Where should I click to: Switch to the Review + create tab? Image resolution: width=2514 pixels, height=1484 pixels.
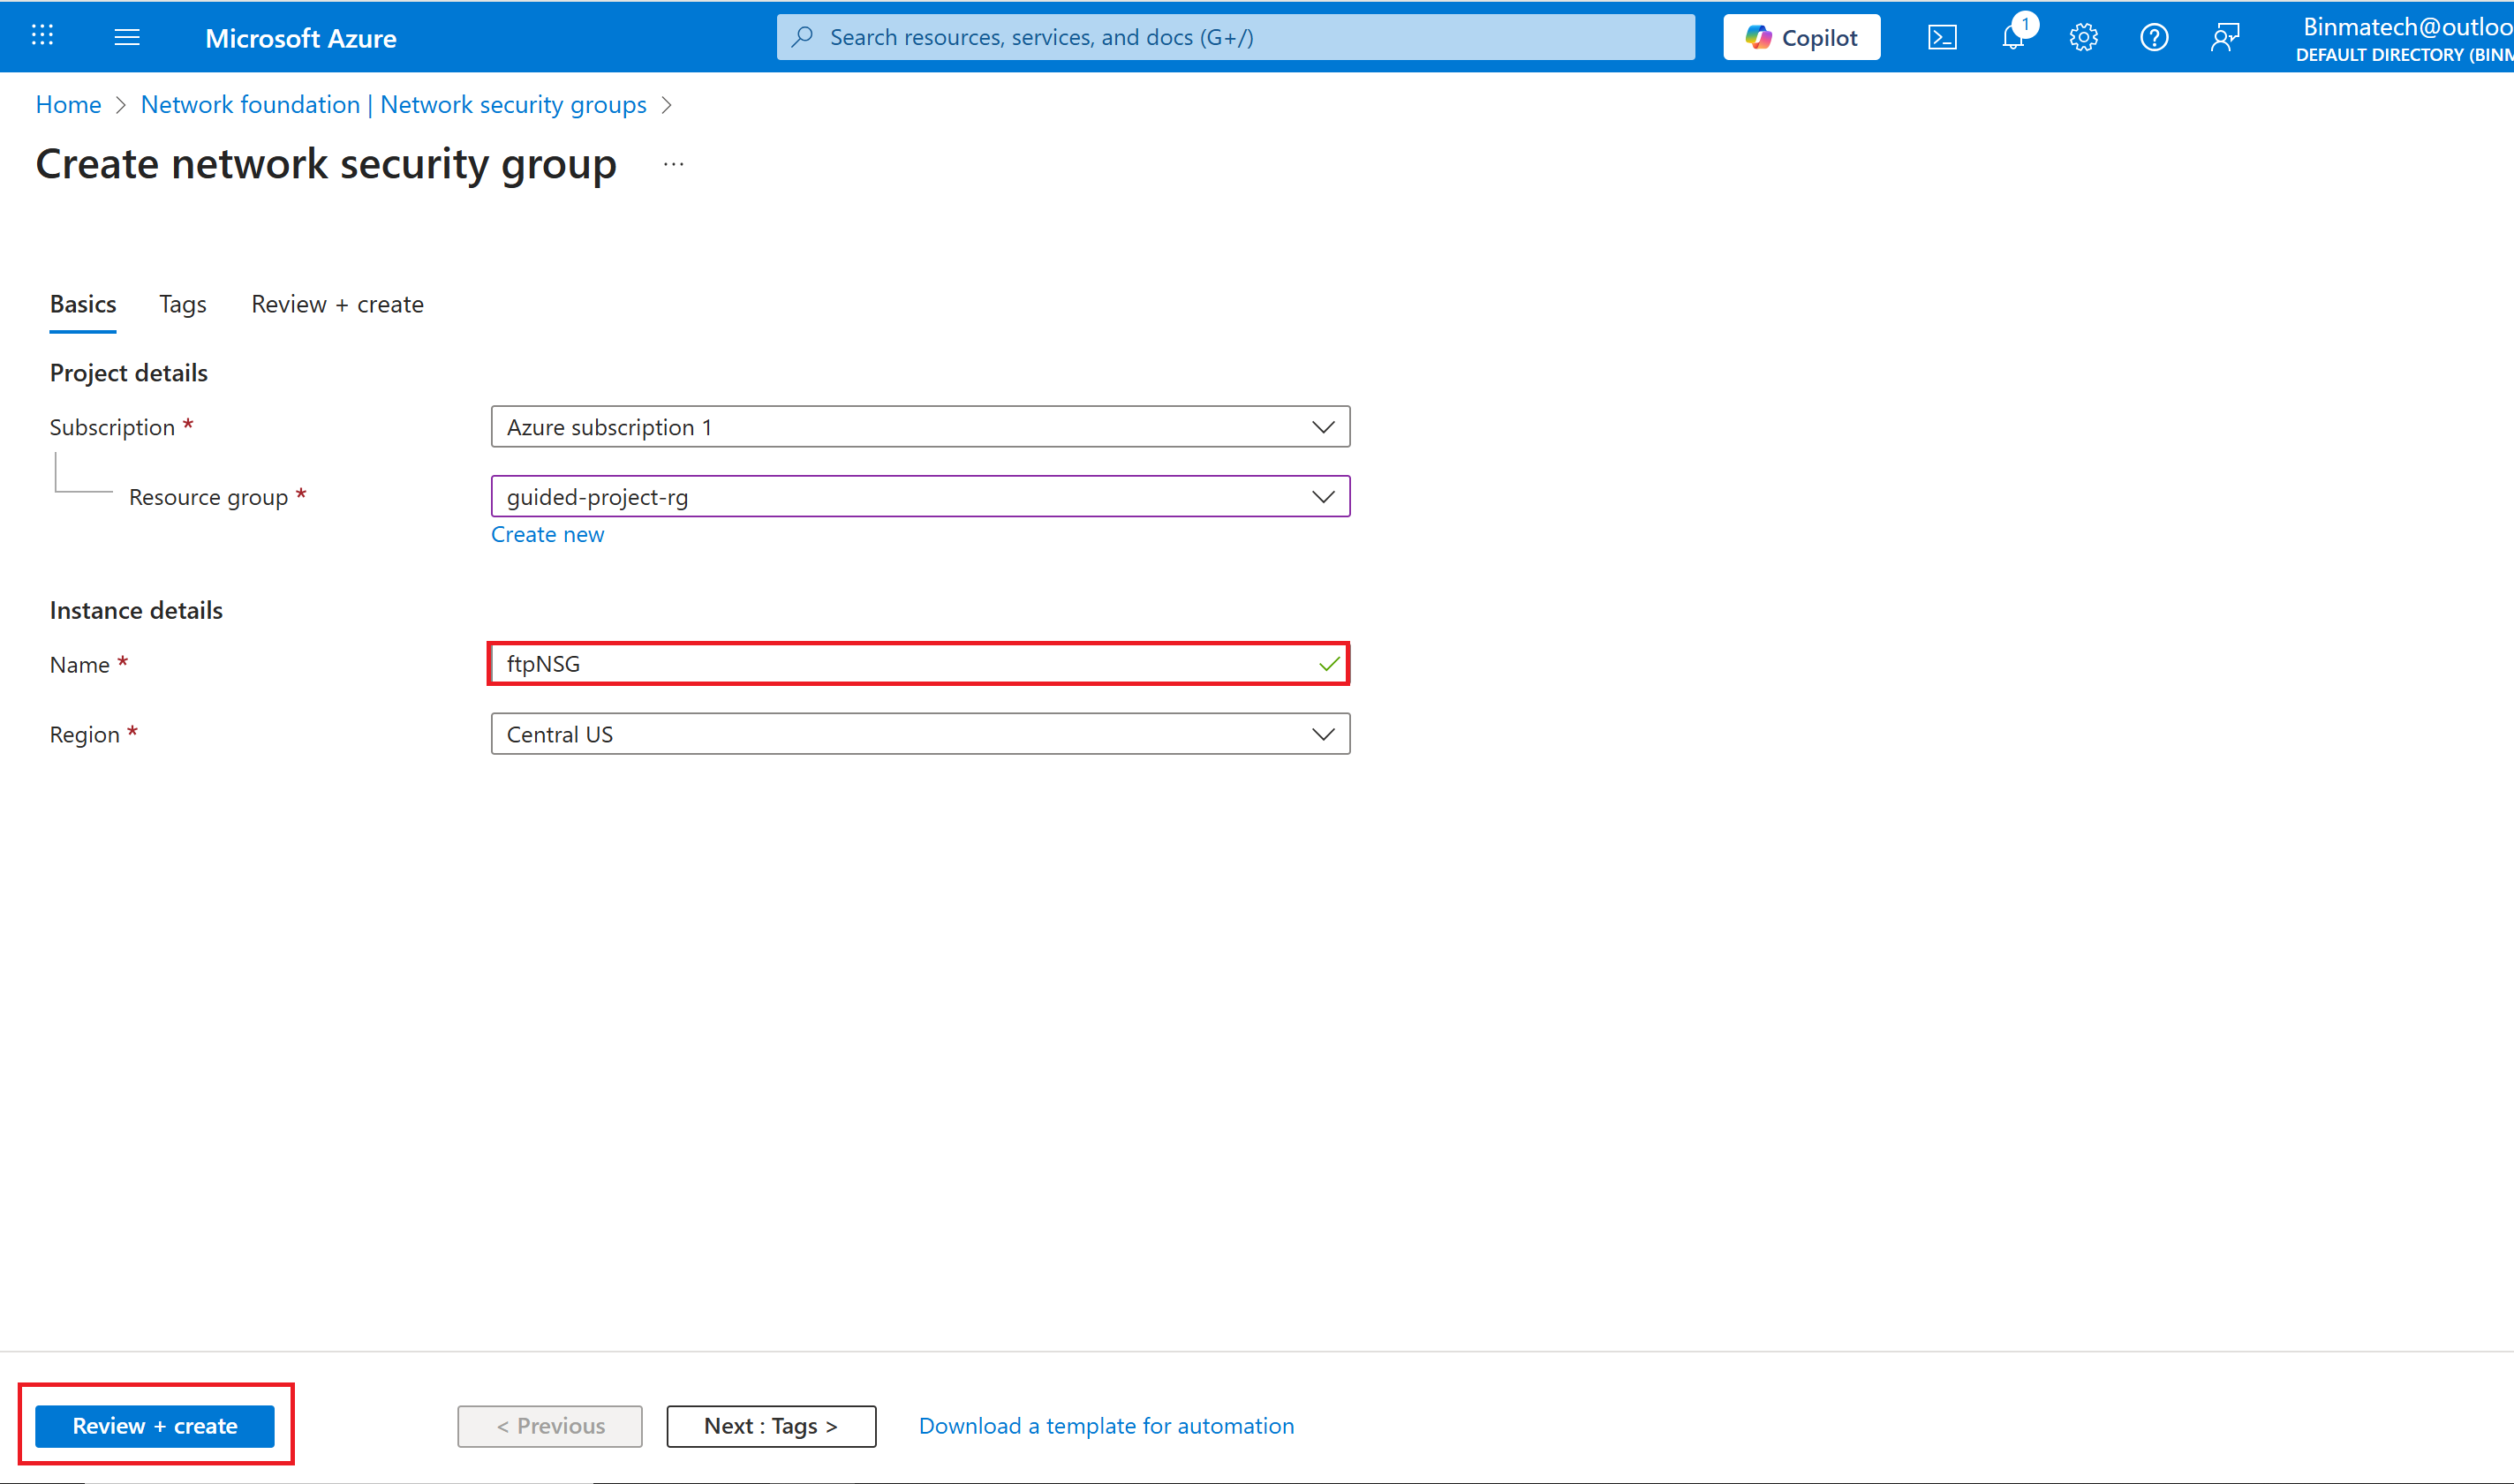click(x=337, y=304)
